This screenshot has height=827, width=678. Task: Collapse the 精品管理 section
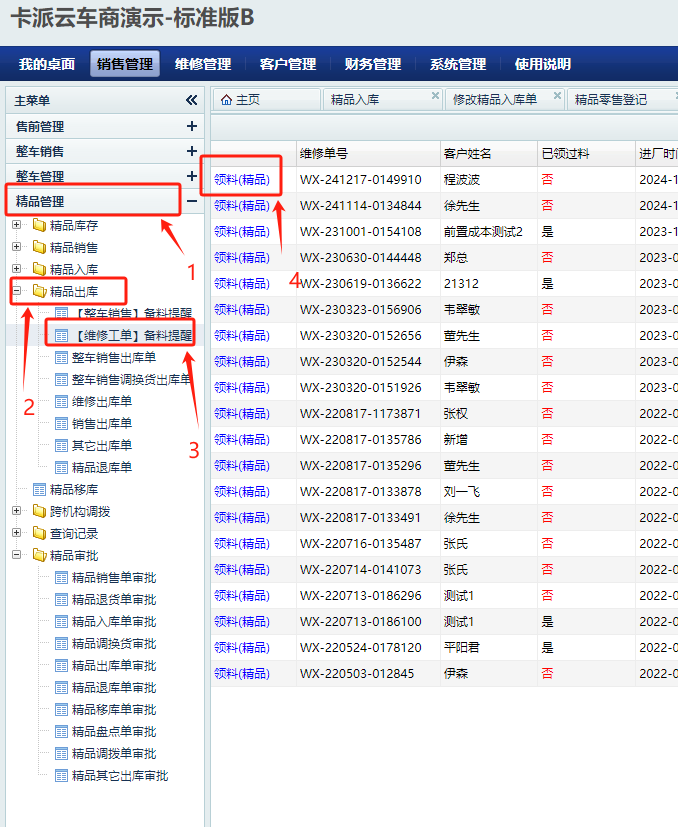click(191, 202)
